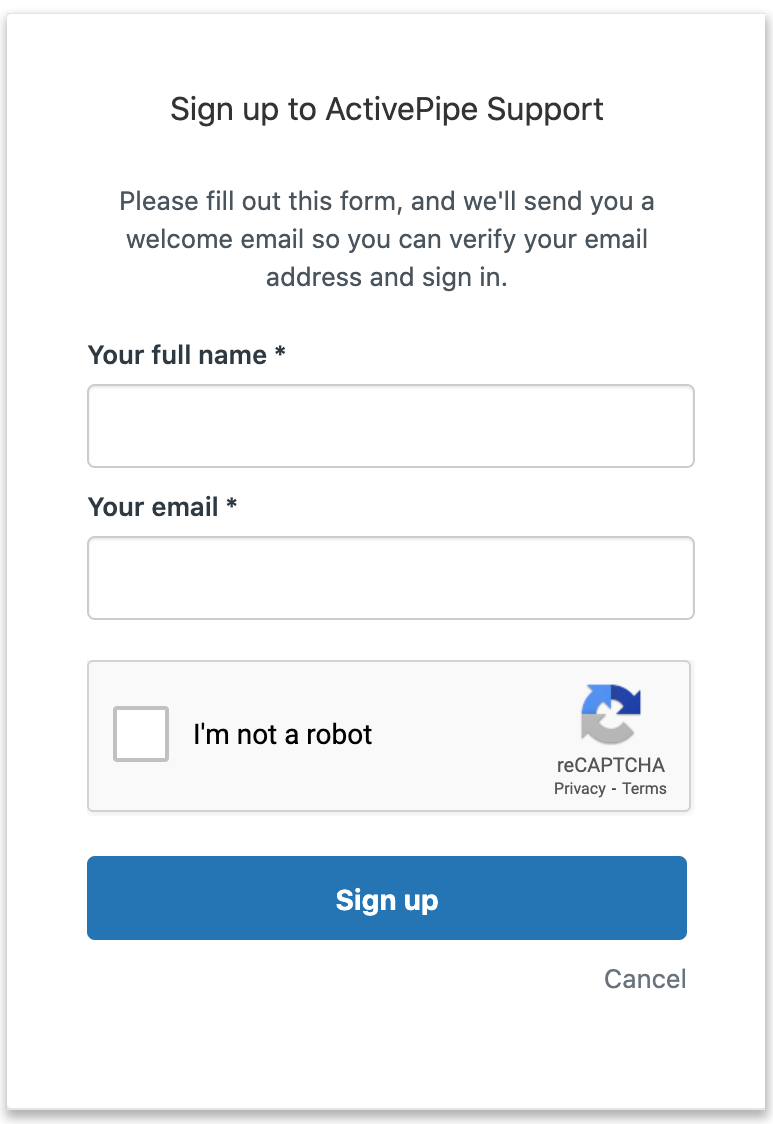Select the "Cancel" link
The height and width of the screenshot is (1124, 773).
coord(645,979)
